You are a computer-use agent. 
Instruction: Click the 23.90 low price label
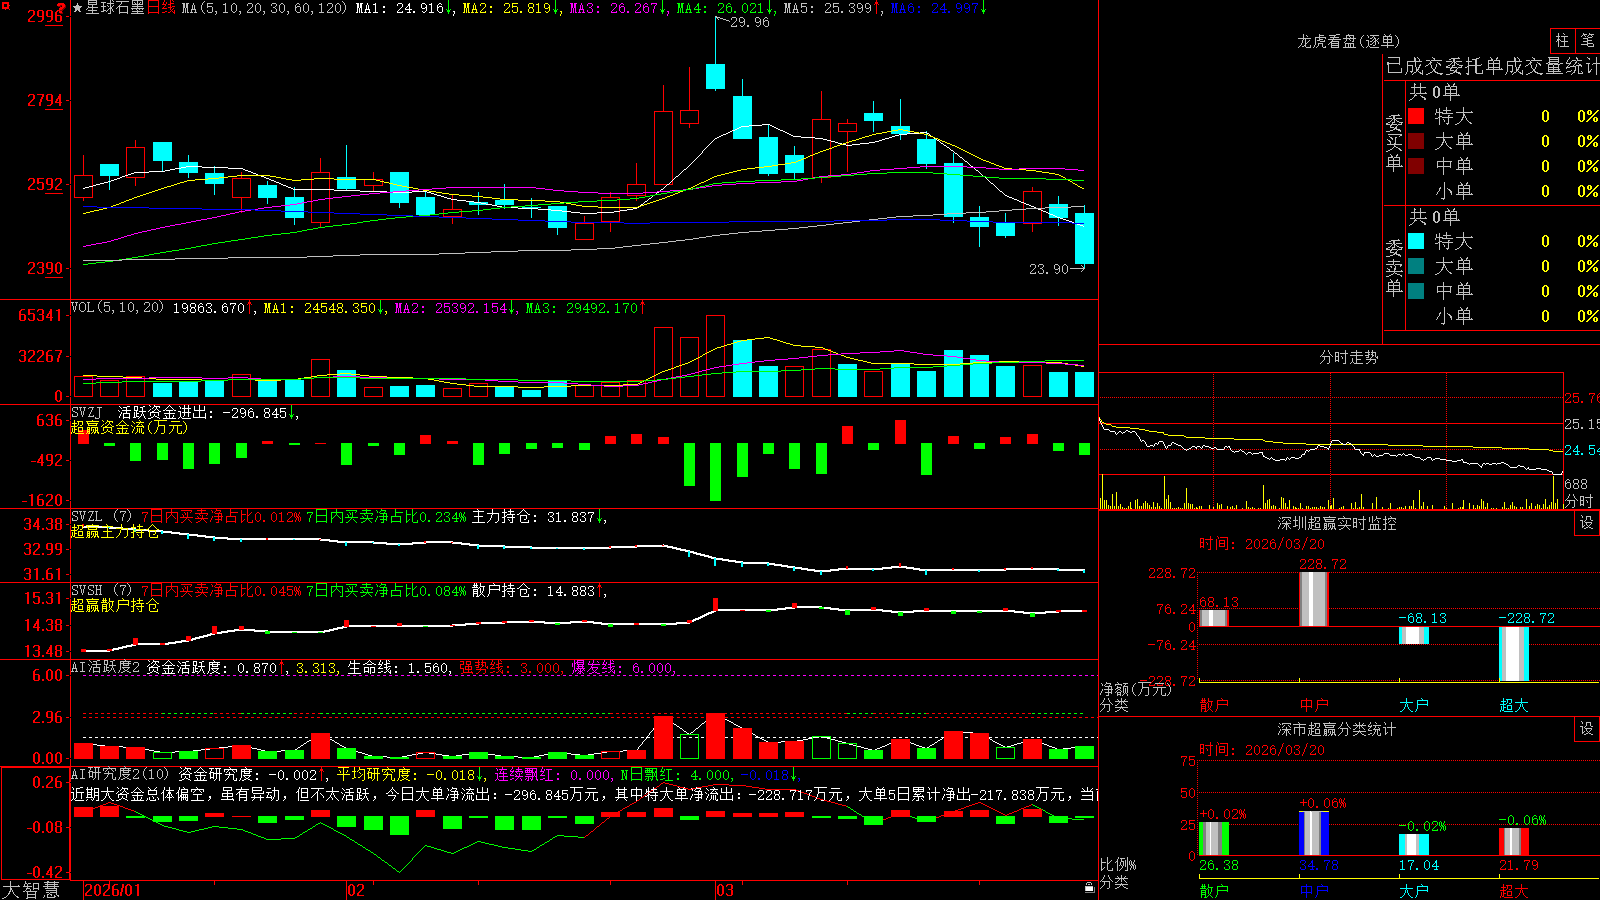1049,269
